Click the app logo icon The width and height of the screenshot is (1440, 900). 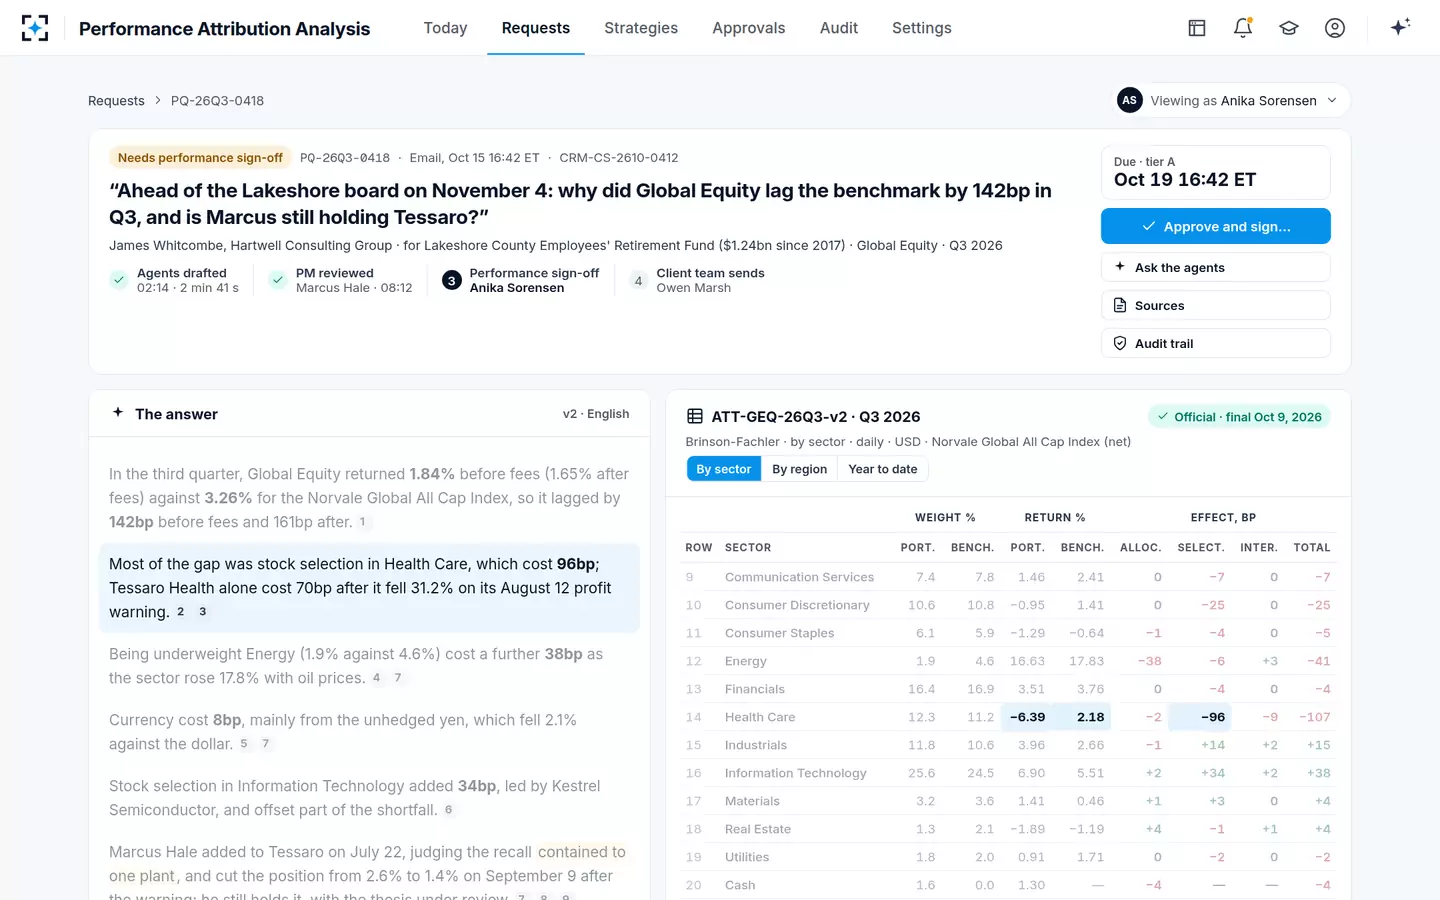[x=35, y=28]
